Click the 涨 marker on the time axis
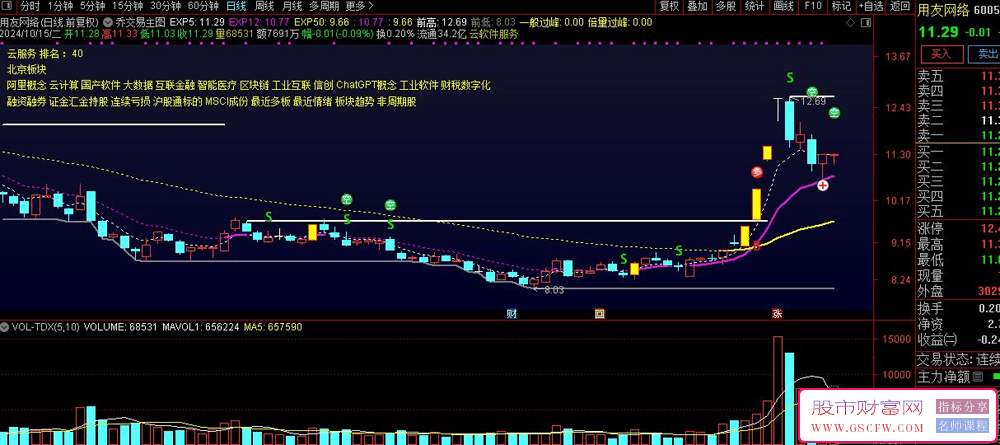Image resolution: width=1000 pixels, height=445 pixels. coord(777,314)
